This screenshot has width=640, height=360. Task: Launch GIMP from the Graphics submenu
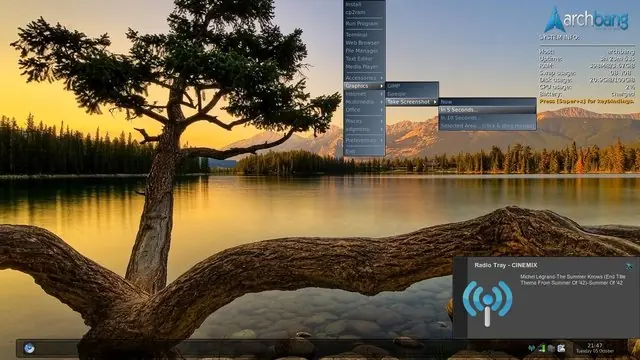pos(412,86)
